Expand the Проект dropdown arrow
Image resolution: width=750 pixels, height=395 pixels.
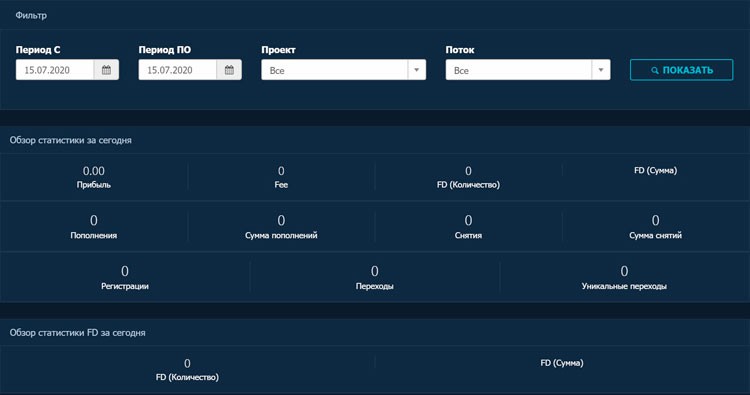click(417, 70)
